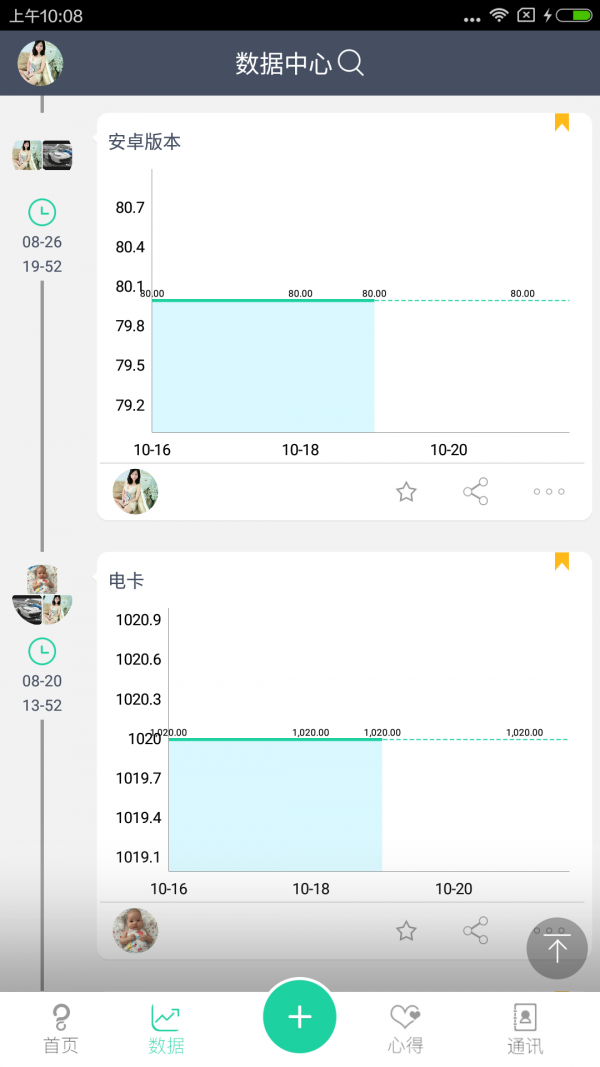Tap author avatar below 安卓版本 chart

pos(135,491)
